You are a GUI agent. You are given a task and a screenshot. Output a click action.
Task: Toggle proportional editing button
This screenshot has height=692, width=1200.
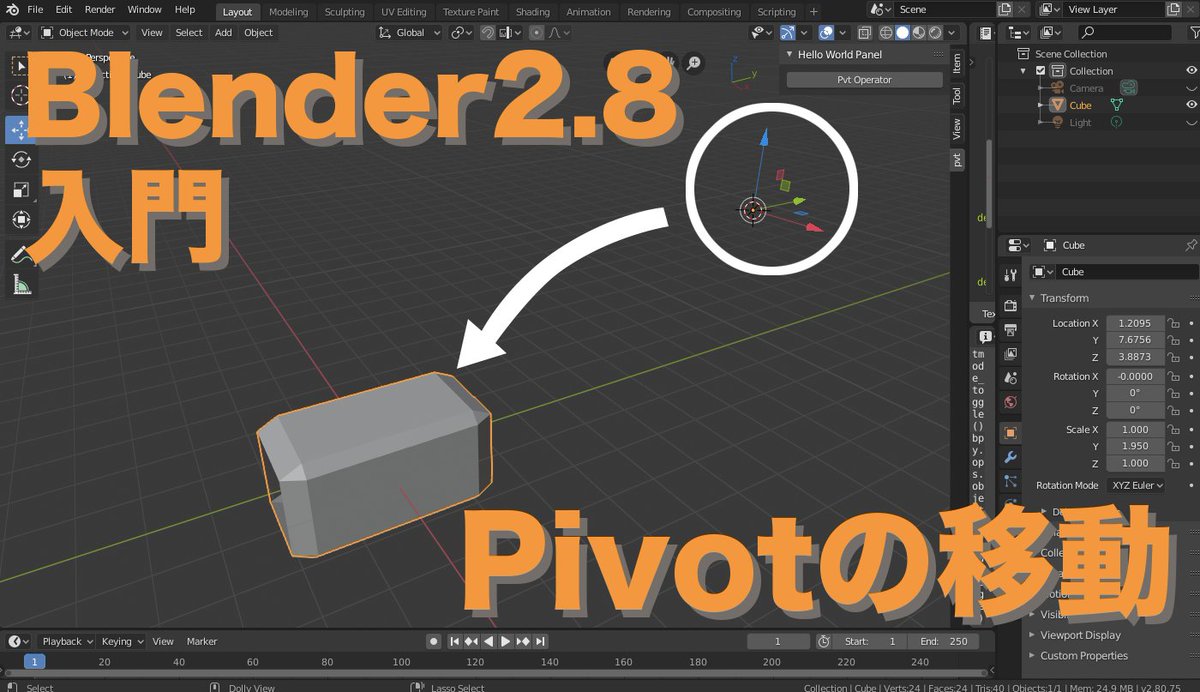(x=537, y=32)
